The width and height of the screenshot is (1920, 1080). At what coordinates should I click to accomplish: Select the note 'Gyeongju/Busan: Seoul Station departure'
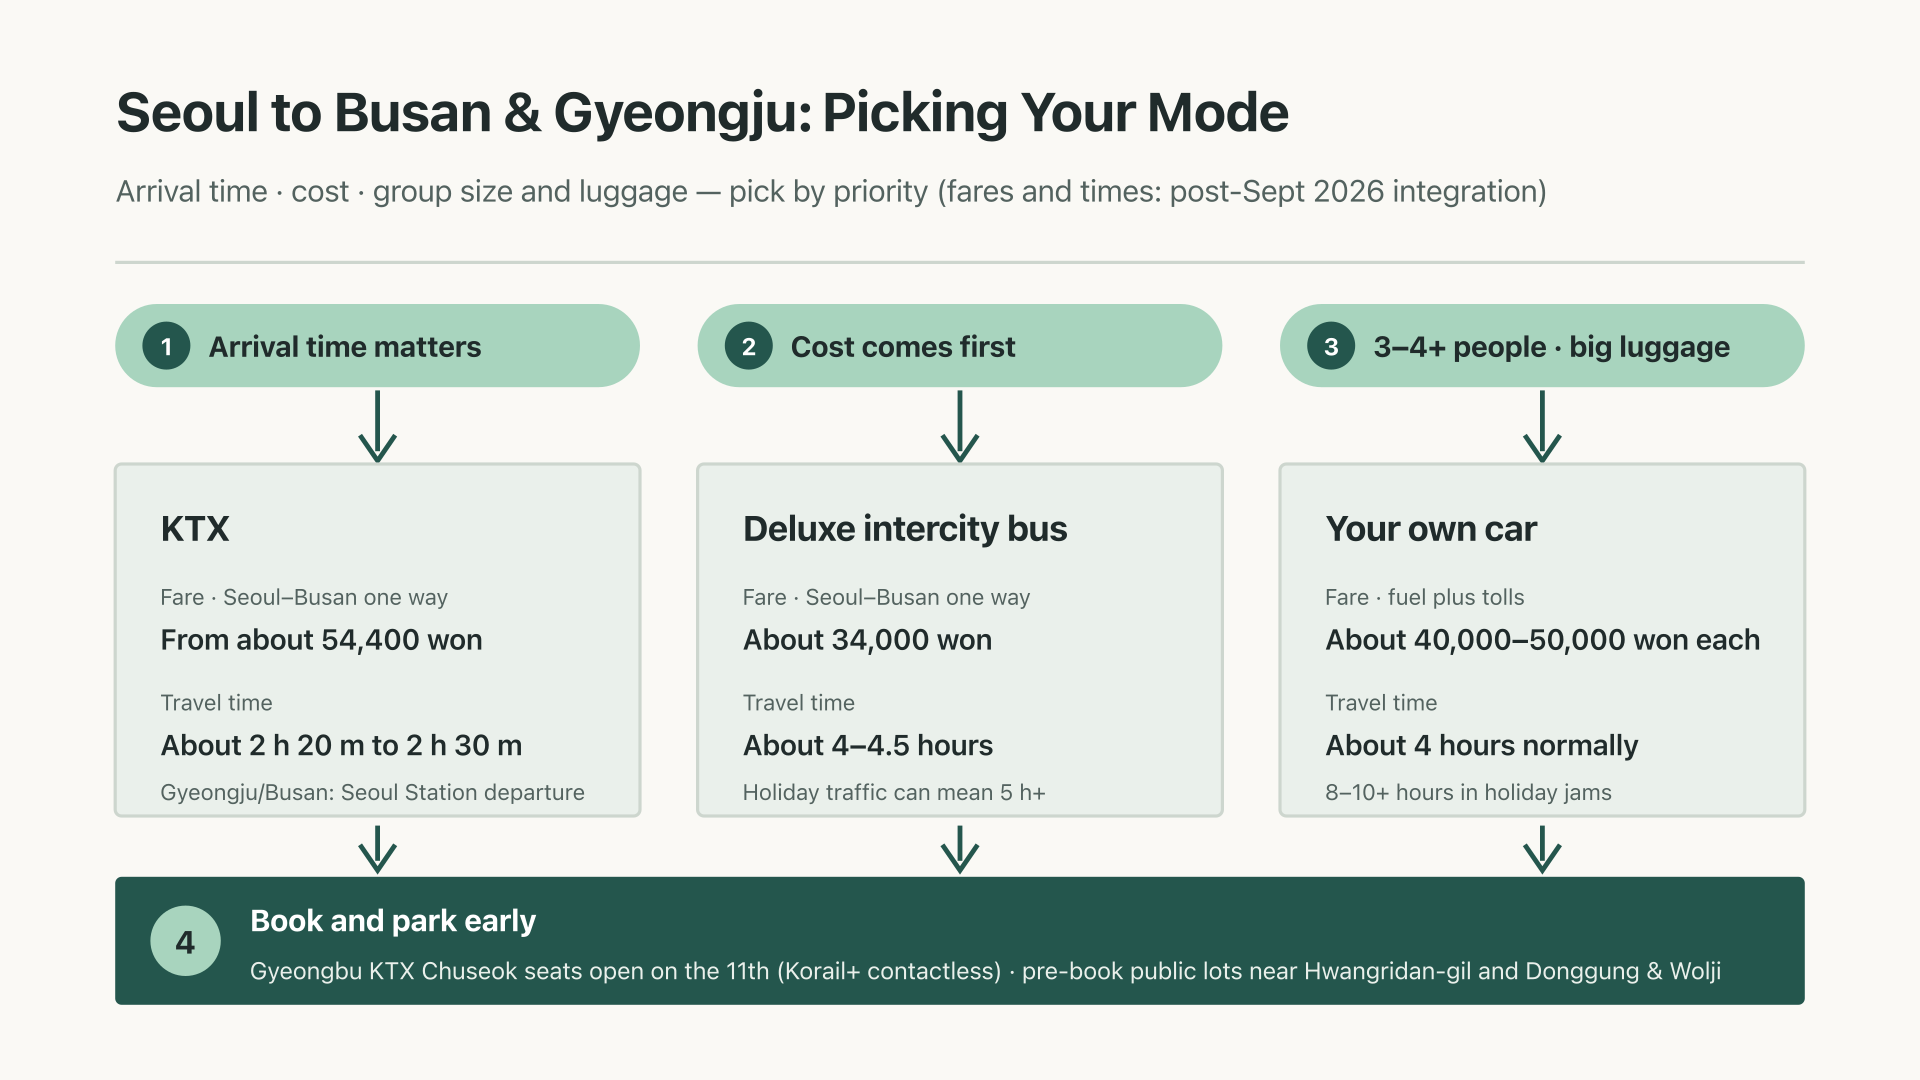pyautogui.click(x=372, y=792)
